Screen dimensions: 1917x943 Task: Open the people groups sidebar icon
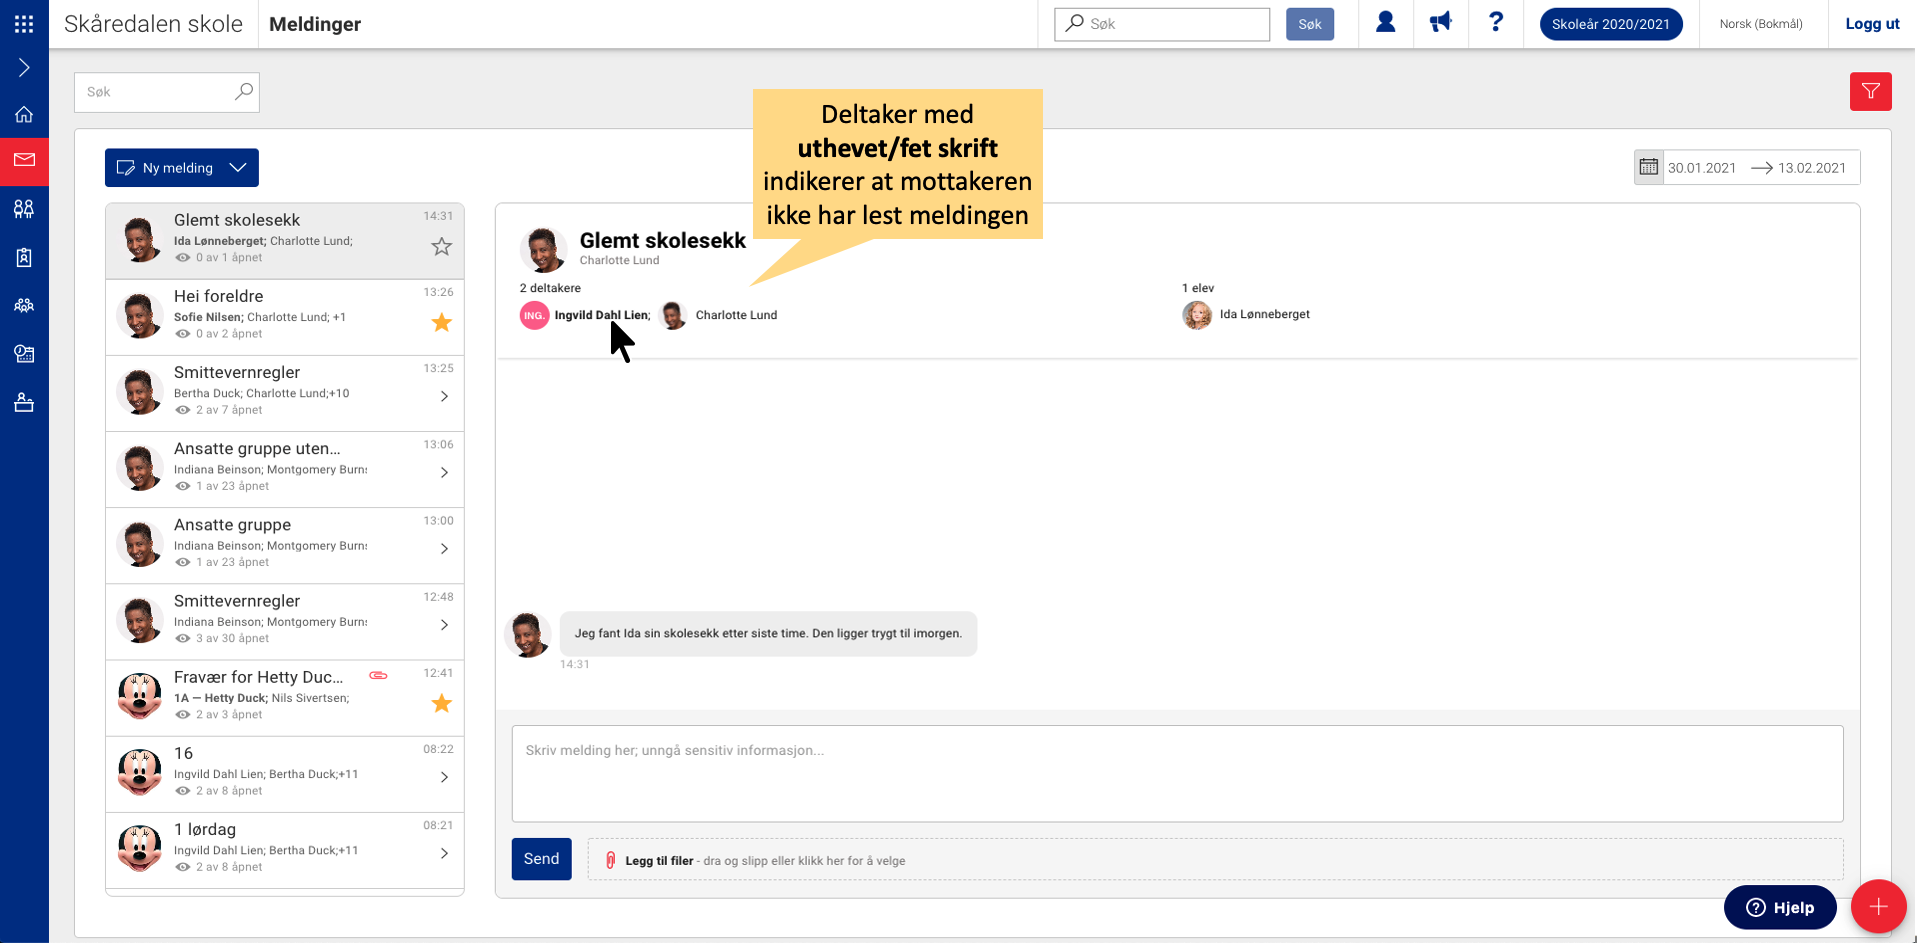(x=24, y=208)
